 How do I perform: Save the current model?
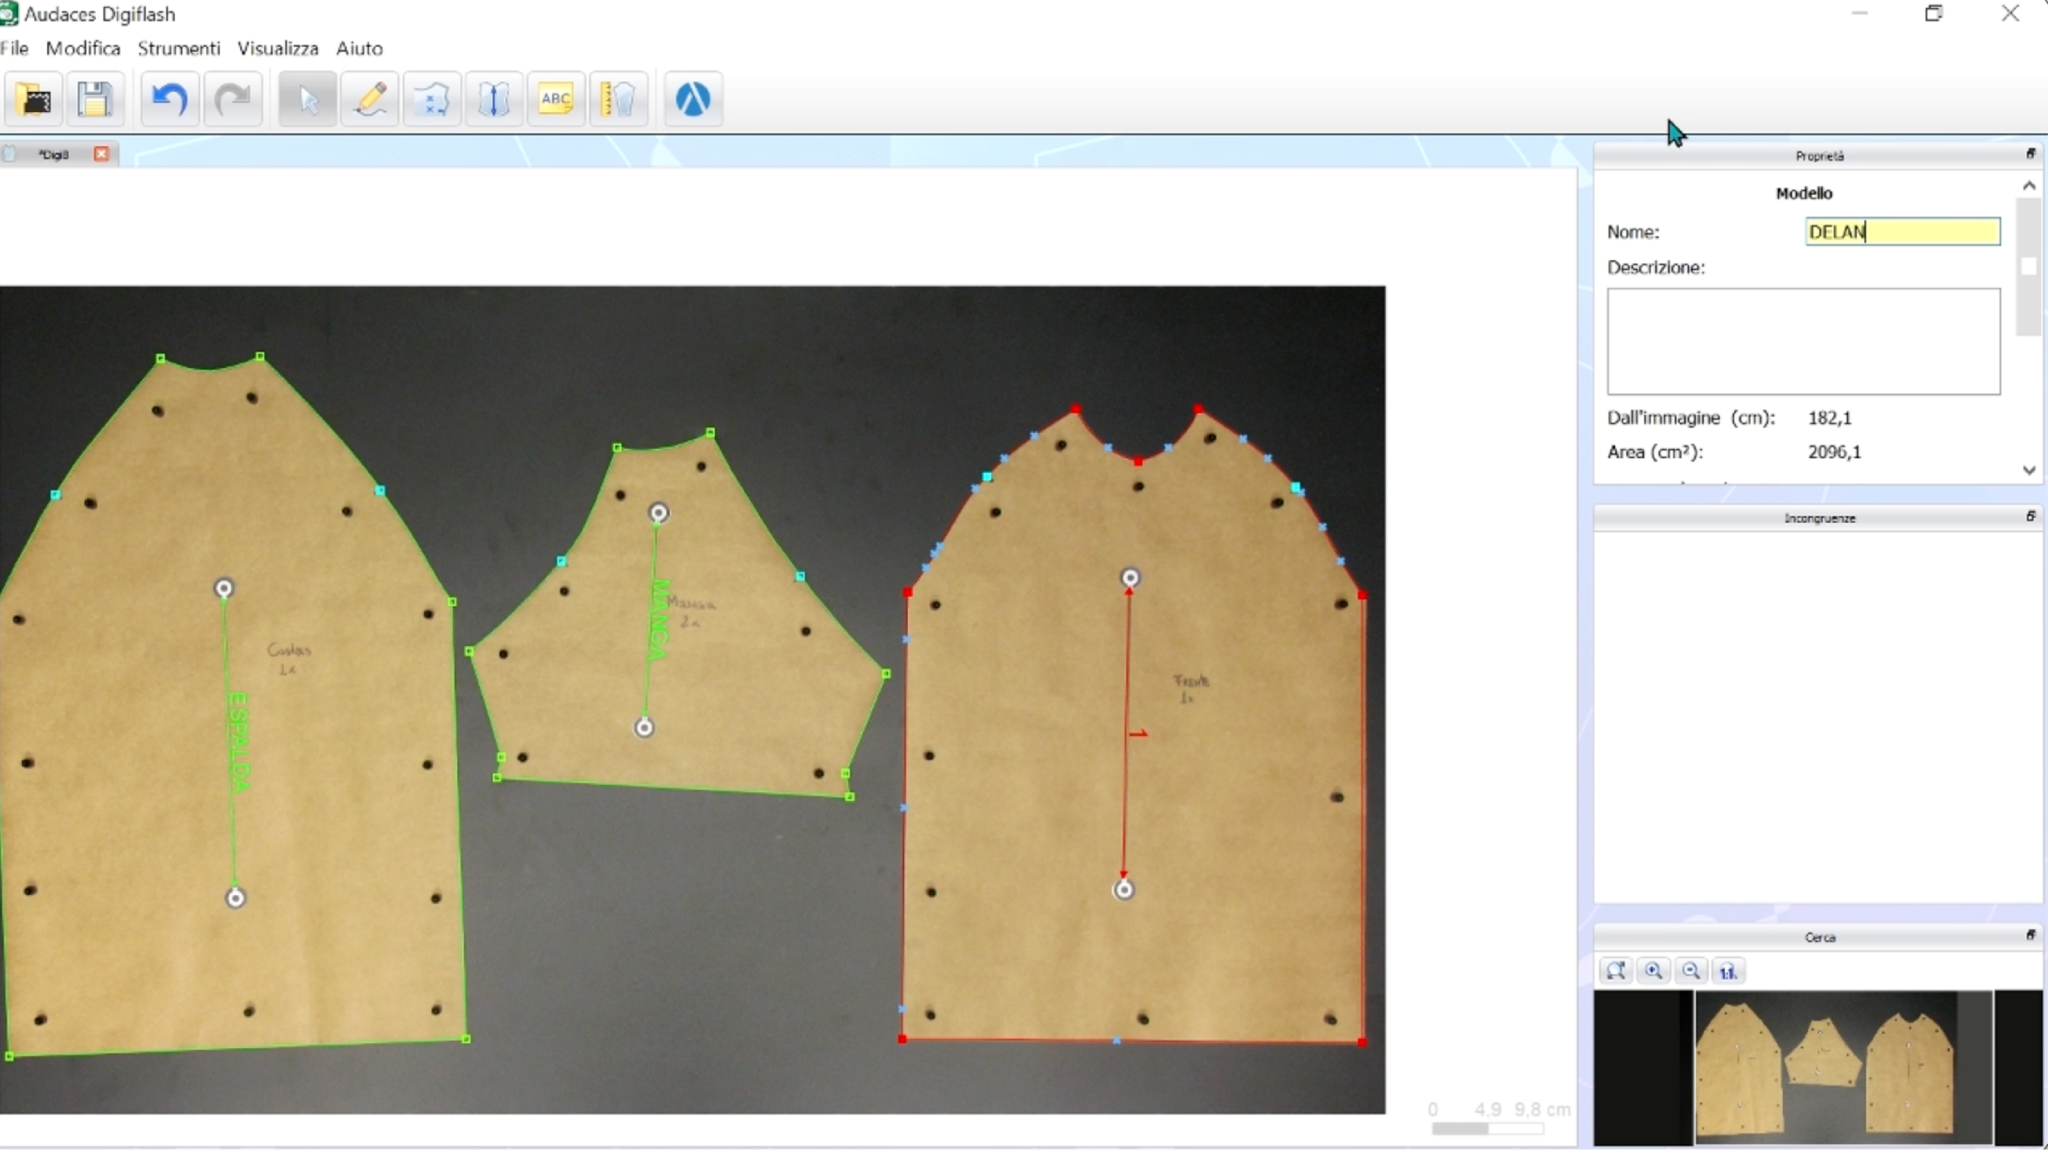96,98
